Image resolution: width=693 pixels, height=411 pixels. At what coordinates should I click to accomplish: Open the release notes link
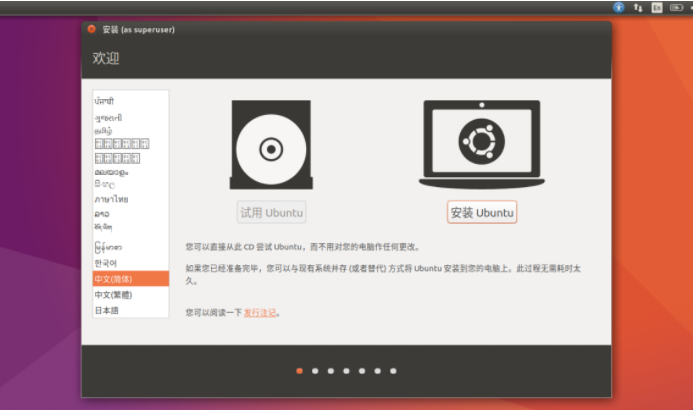(260, 313)
